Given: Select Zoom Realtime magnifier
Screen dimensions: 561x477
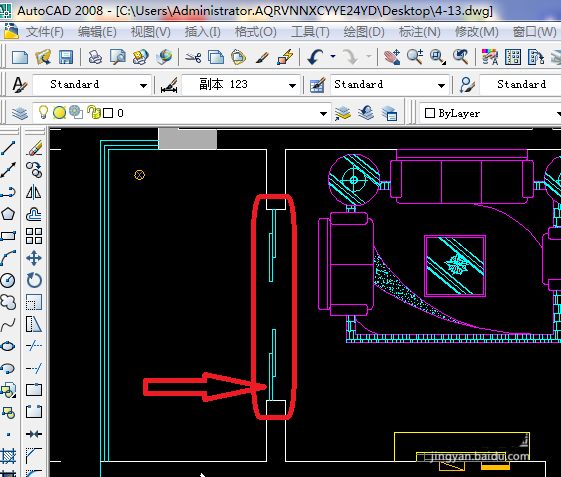Looking at the screenshot, I should (x=415, y=57).
